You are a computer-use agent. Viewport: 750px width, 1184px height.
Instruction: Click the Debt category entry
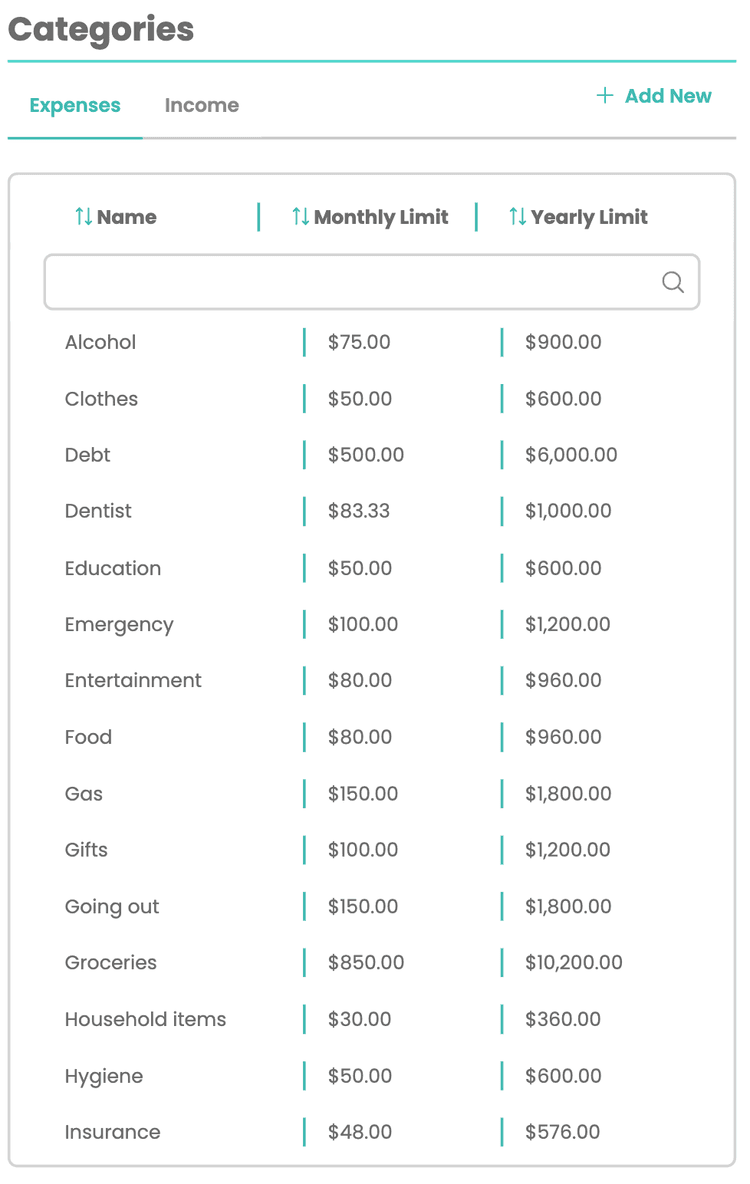(x=88, y=455)
